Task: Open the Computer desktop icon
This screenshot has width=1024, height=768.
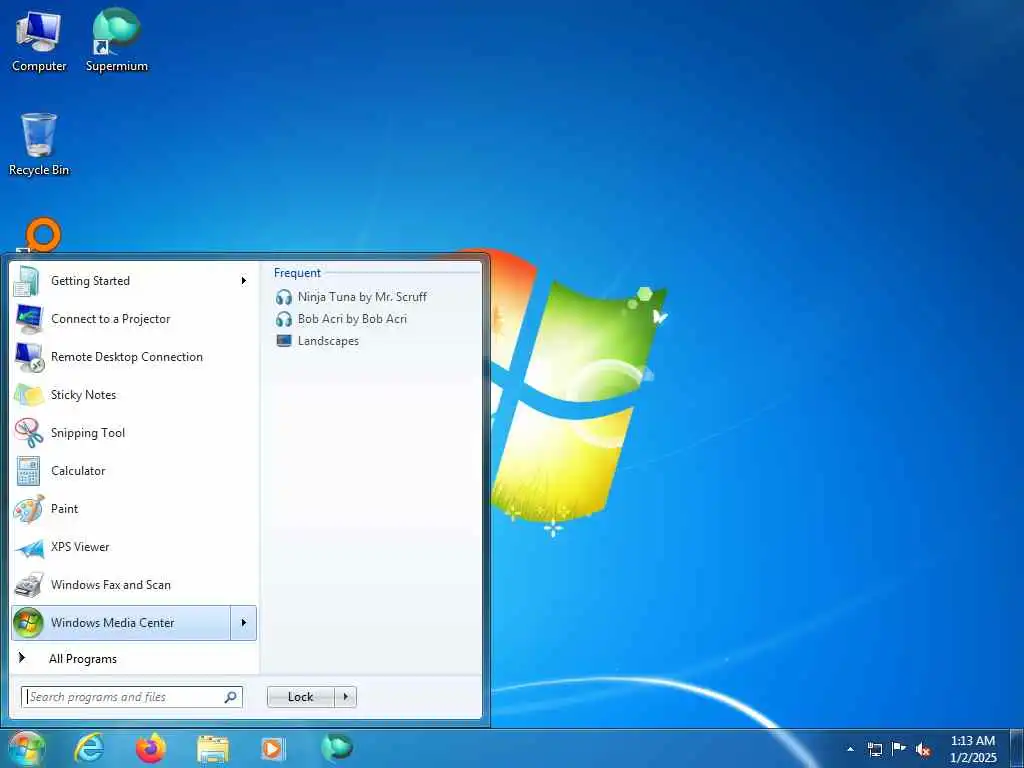Action: 39,40
